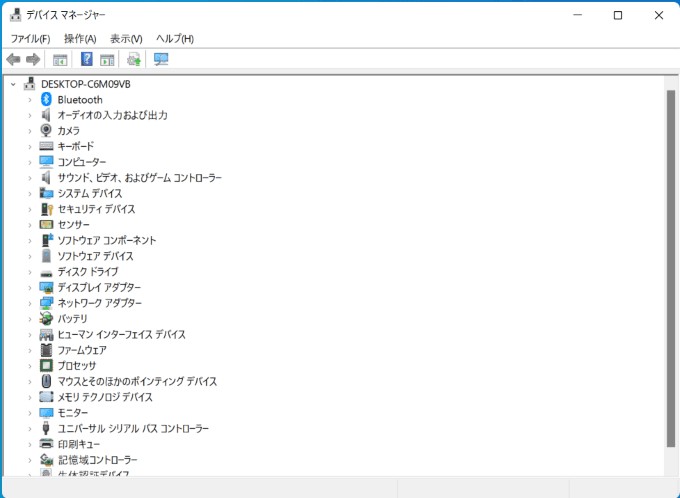Select the バッテリ category icon

pyautogui.click(x=47, y=319)
